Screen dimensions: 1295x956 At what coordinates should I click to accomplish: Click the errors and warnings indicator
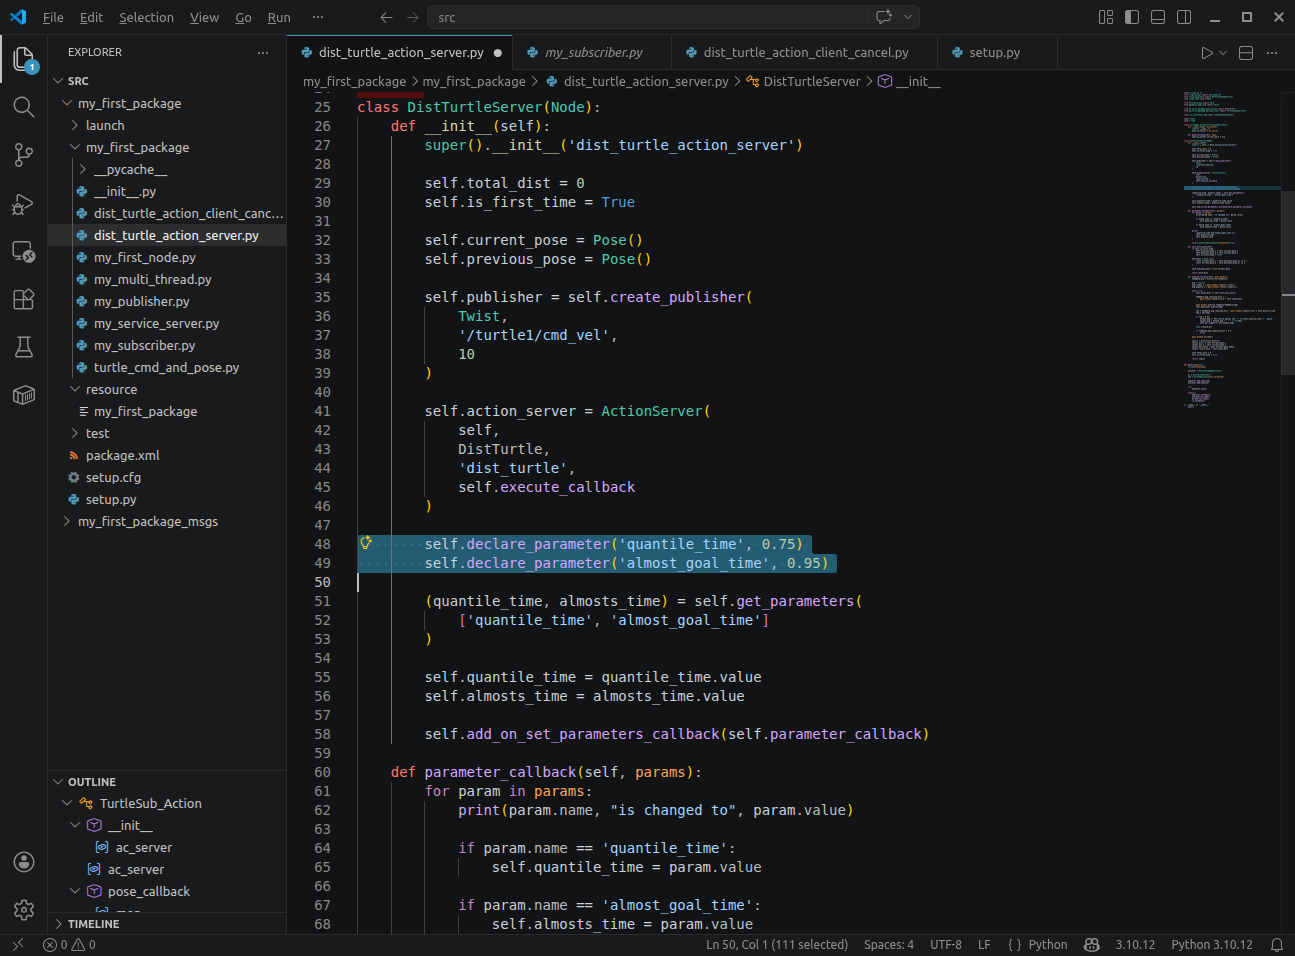(70, 944)
